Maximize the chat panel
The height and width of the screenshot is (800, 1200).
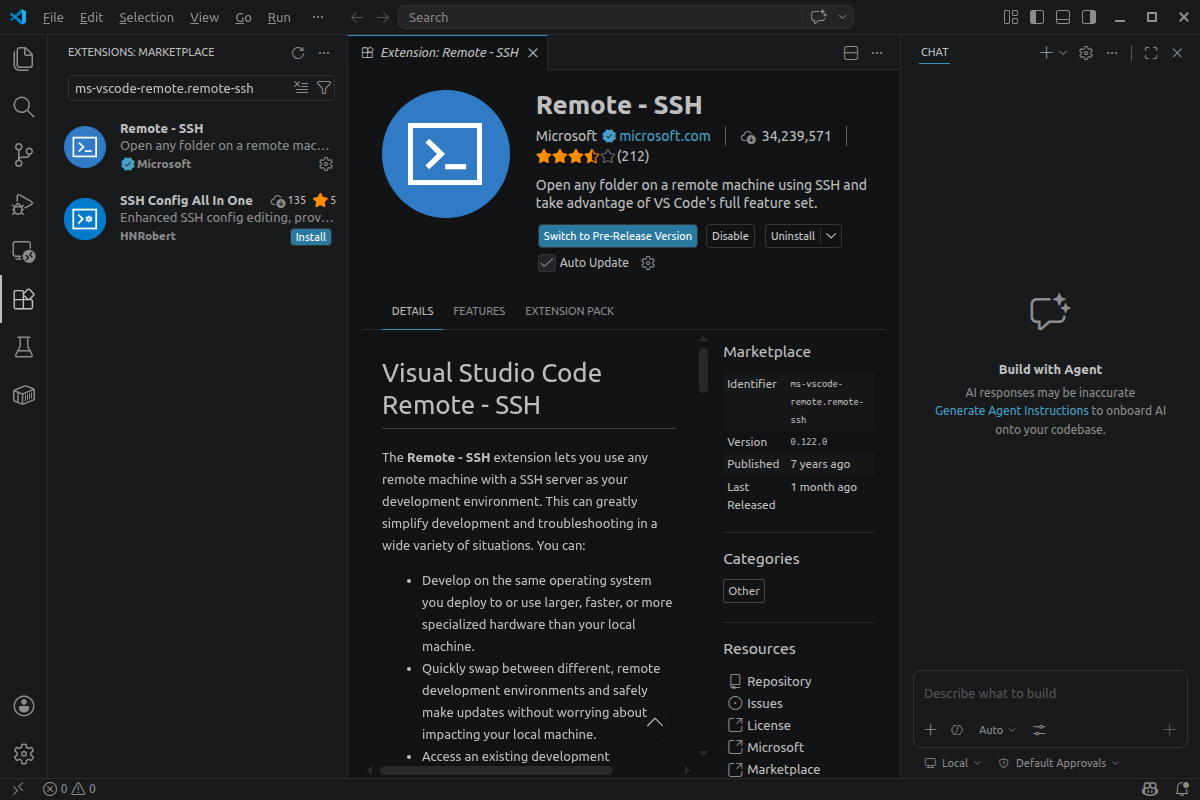coord(1151,53)
